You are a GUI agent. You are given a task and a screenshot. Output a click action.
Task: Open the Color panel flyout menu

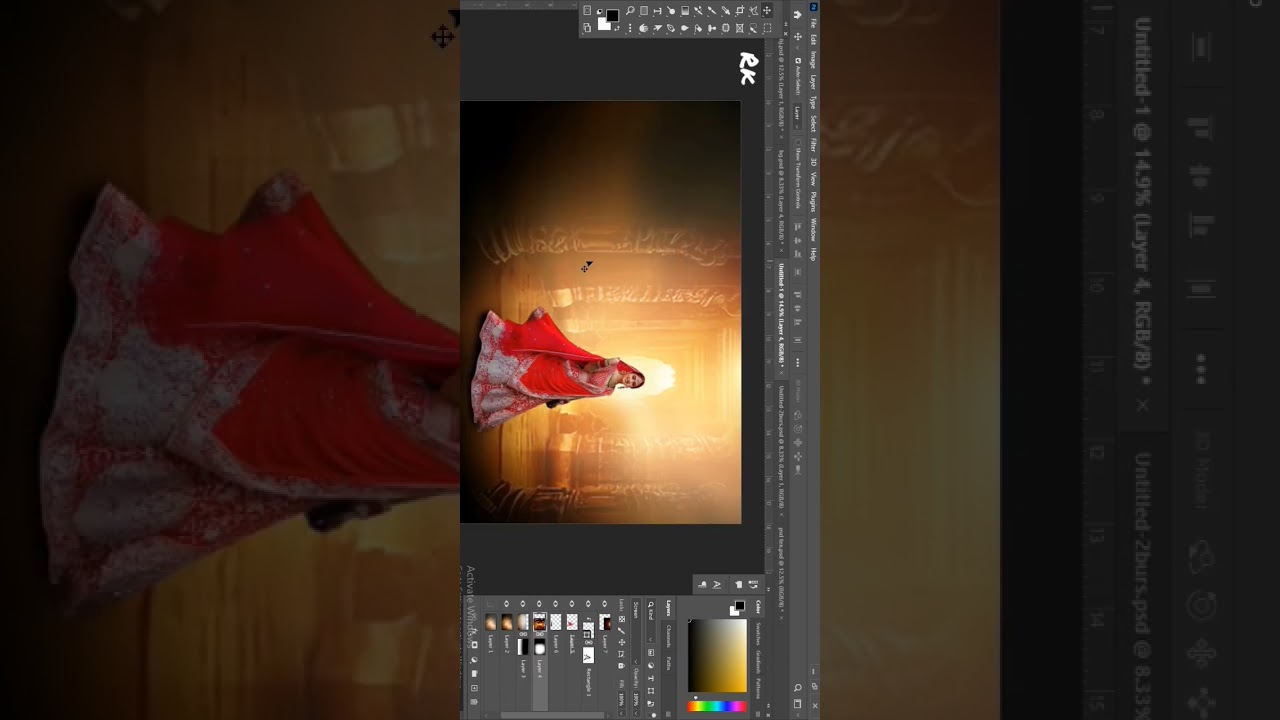click(x=758, y=714)
